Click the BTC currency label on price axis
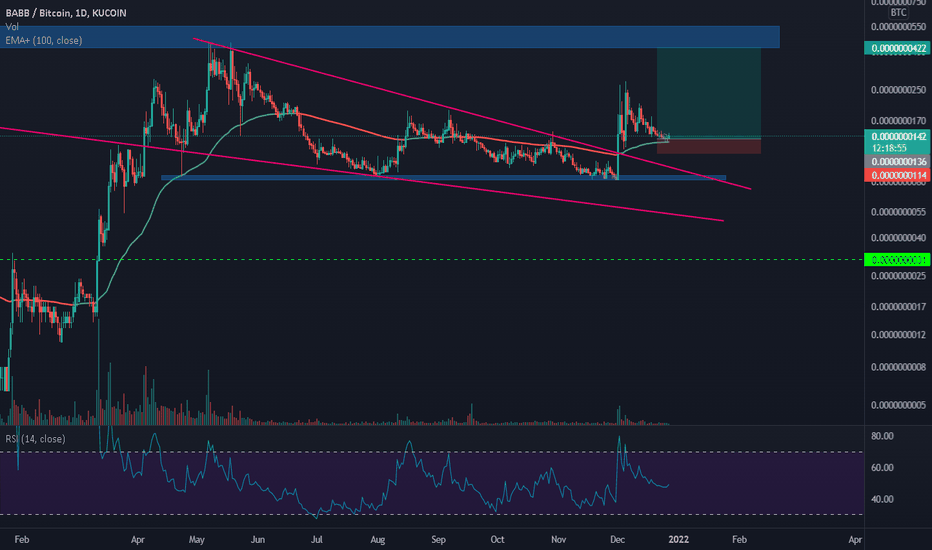This screenshot has height=550, width=932. (x=898, y=12)
